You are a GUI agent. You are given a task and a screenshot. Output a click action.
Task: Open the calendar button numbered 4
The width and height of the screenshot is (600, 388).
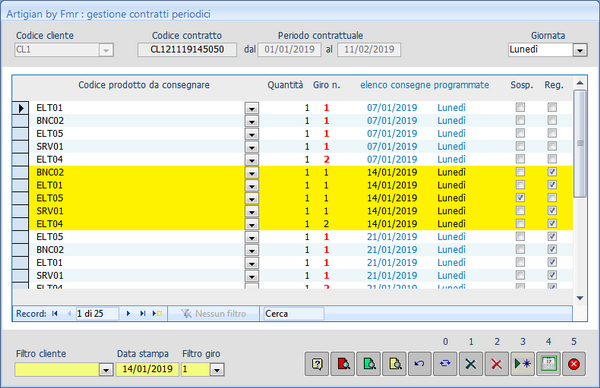click(548, 364)
